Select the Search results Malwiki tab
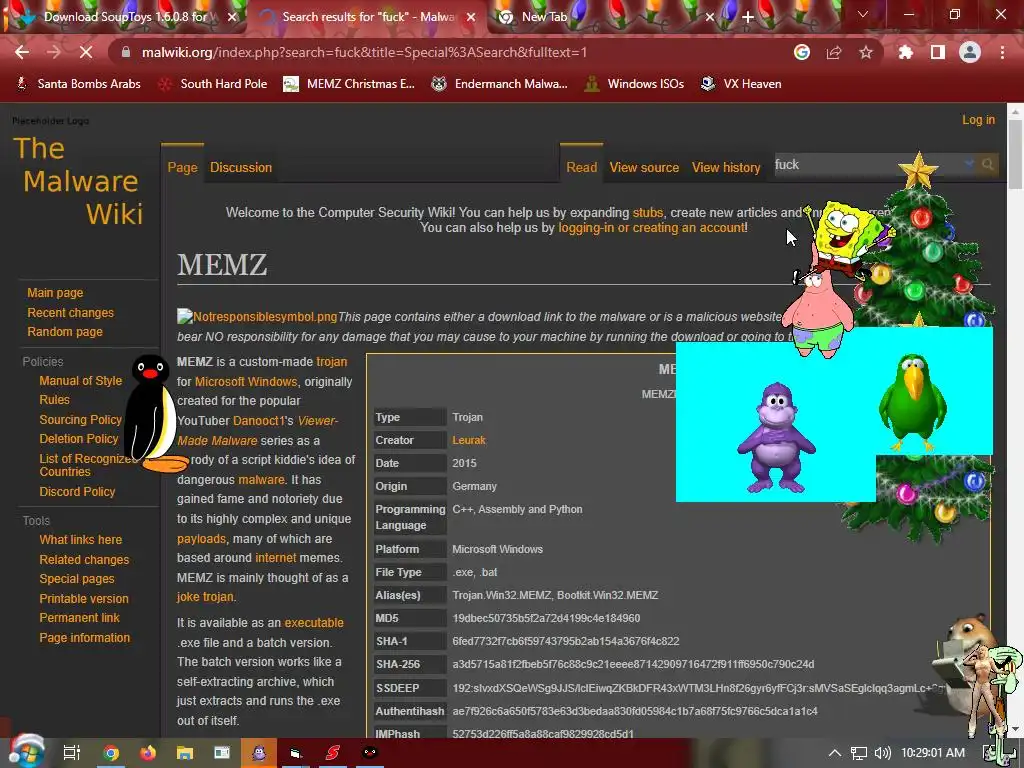The image size is (1024, 768). coord(366,17)
